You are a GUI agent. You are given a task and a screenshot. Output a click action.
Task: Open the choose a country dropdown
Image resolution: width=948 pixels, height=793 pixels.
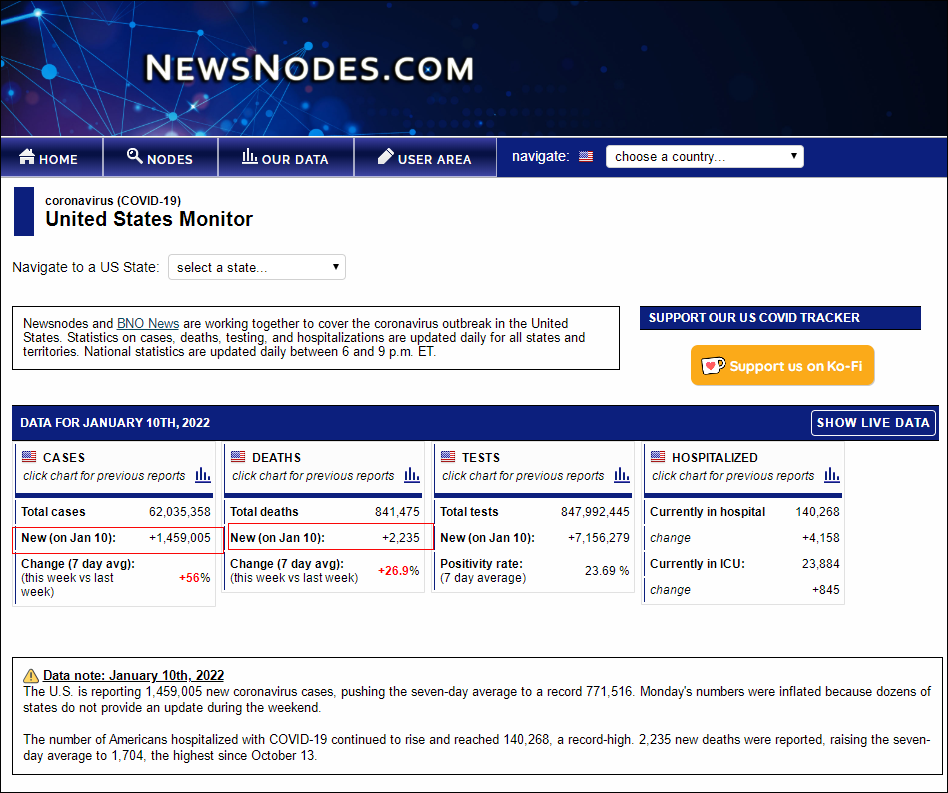click(x=705, y=157)
